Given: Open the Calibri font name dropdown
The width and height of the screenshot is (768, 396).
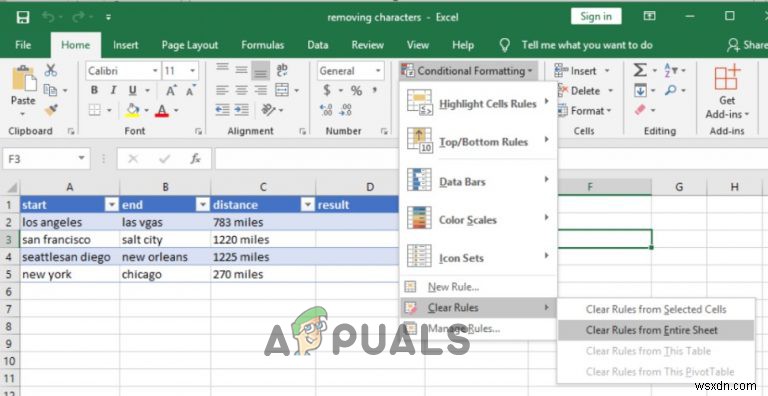Looking at the screenshot, I should 155,71.
